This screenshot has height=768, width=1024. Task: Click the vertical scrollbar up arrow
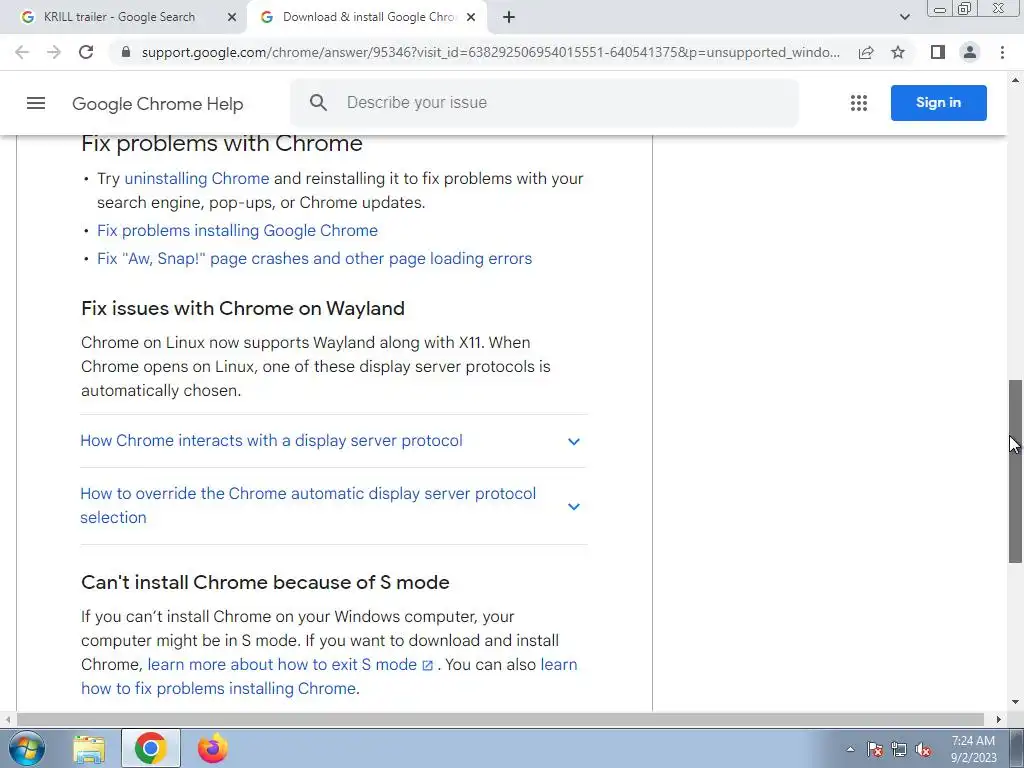tap(1016, 80)
